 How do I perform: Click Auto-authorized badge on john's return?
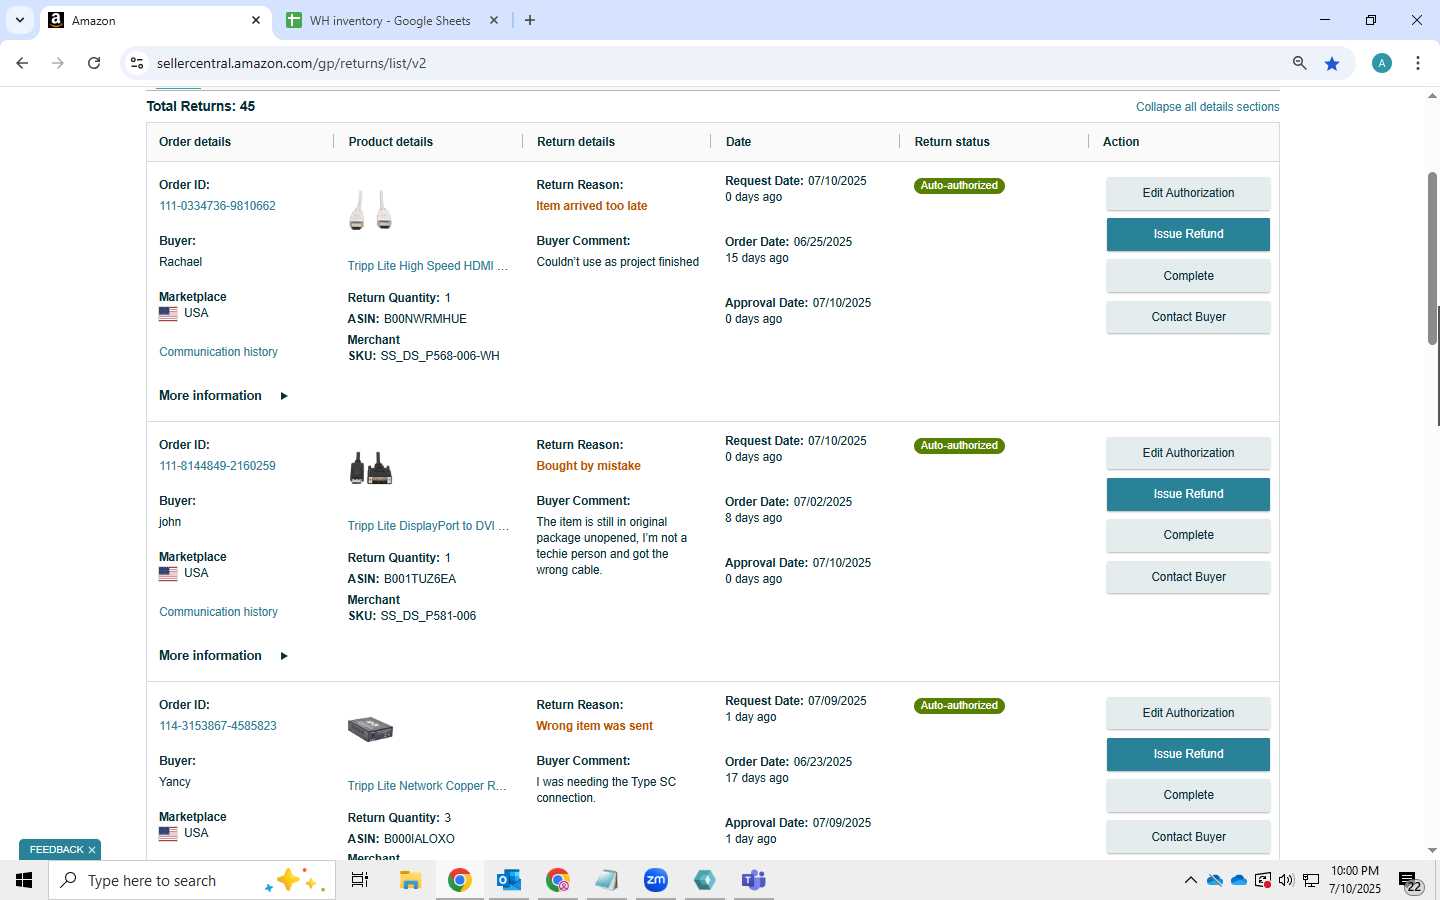click(959, 446)
